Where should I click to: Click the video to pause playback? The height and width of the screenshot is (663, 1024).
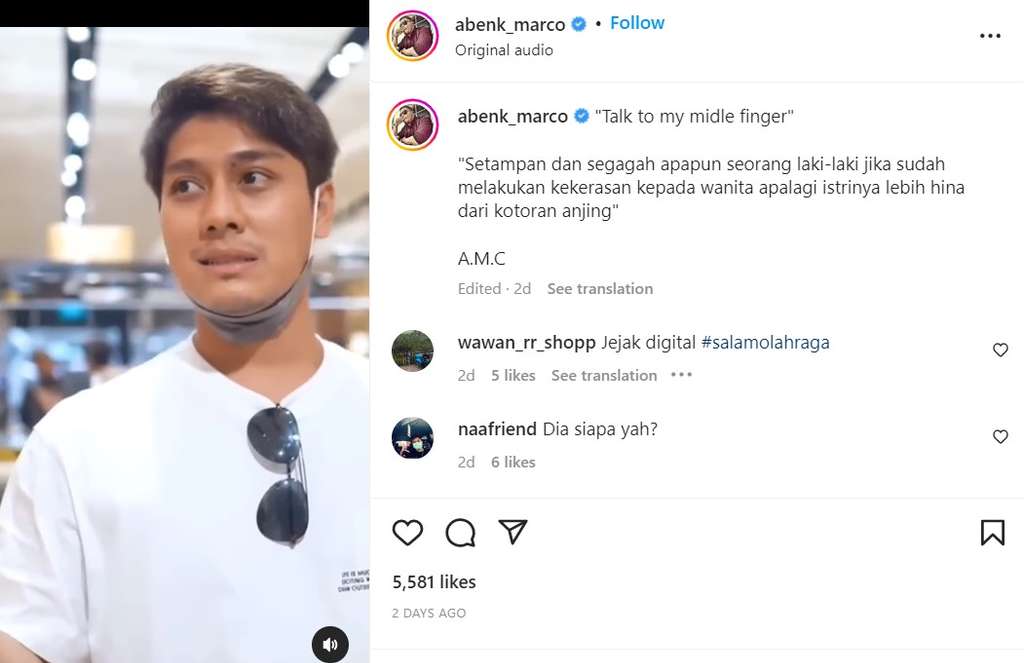(x=185, y=330)
